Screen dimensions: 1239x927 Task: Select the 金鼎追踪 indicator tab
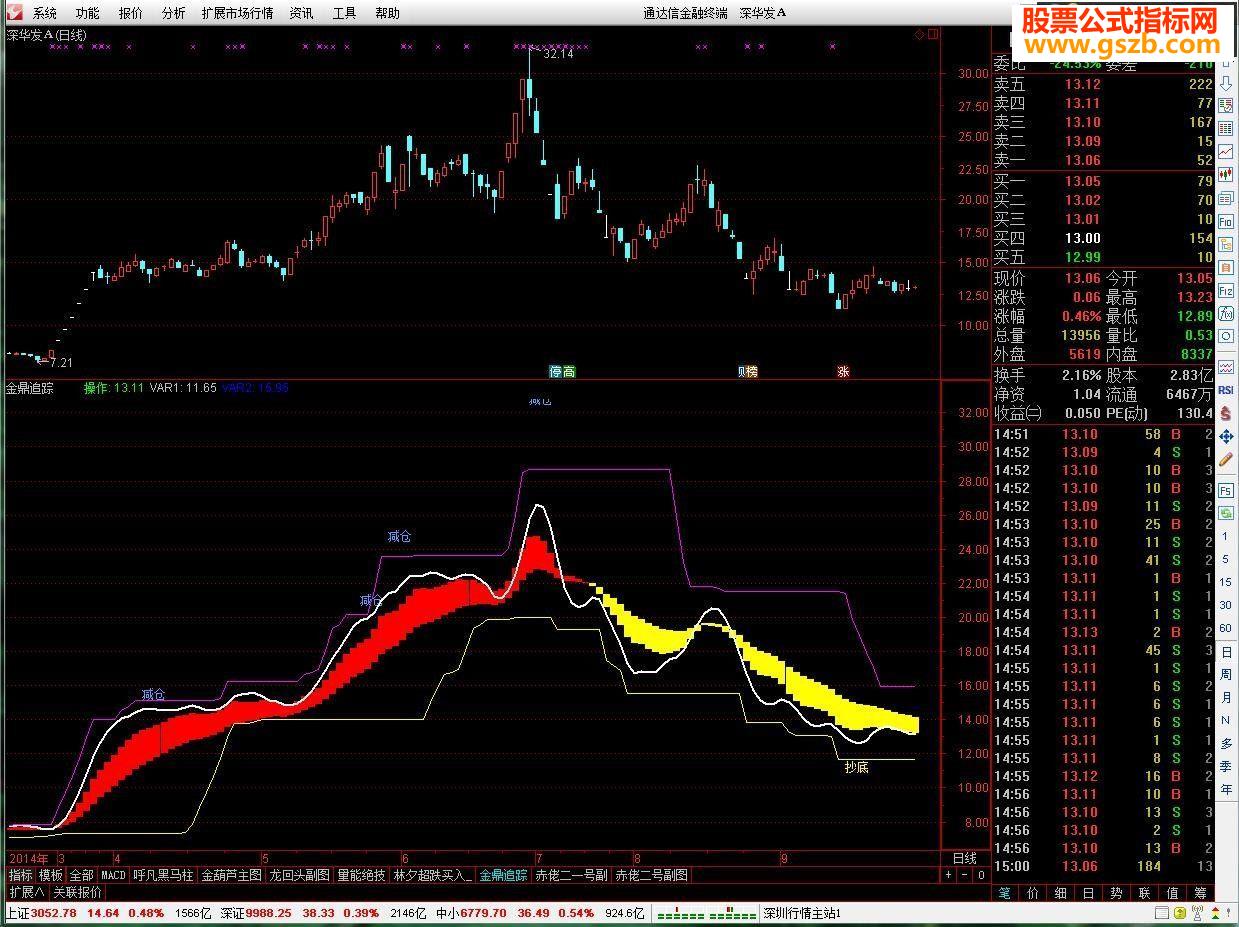tap(503, 875)
